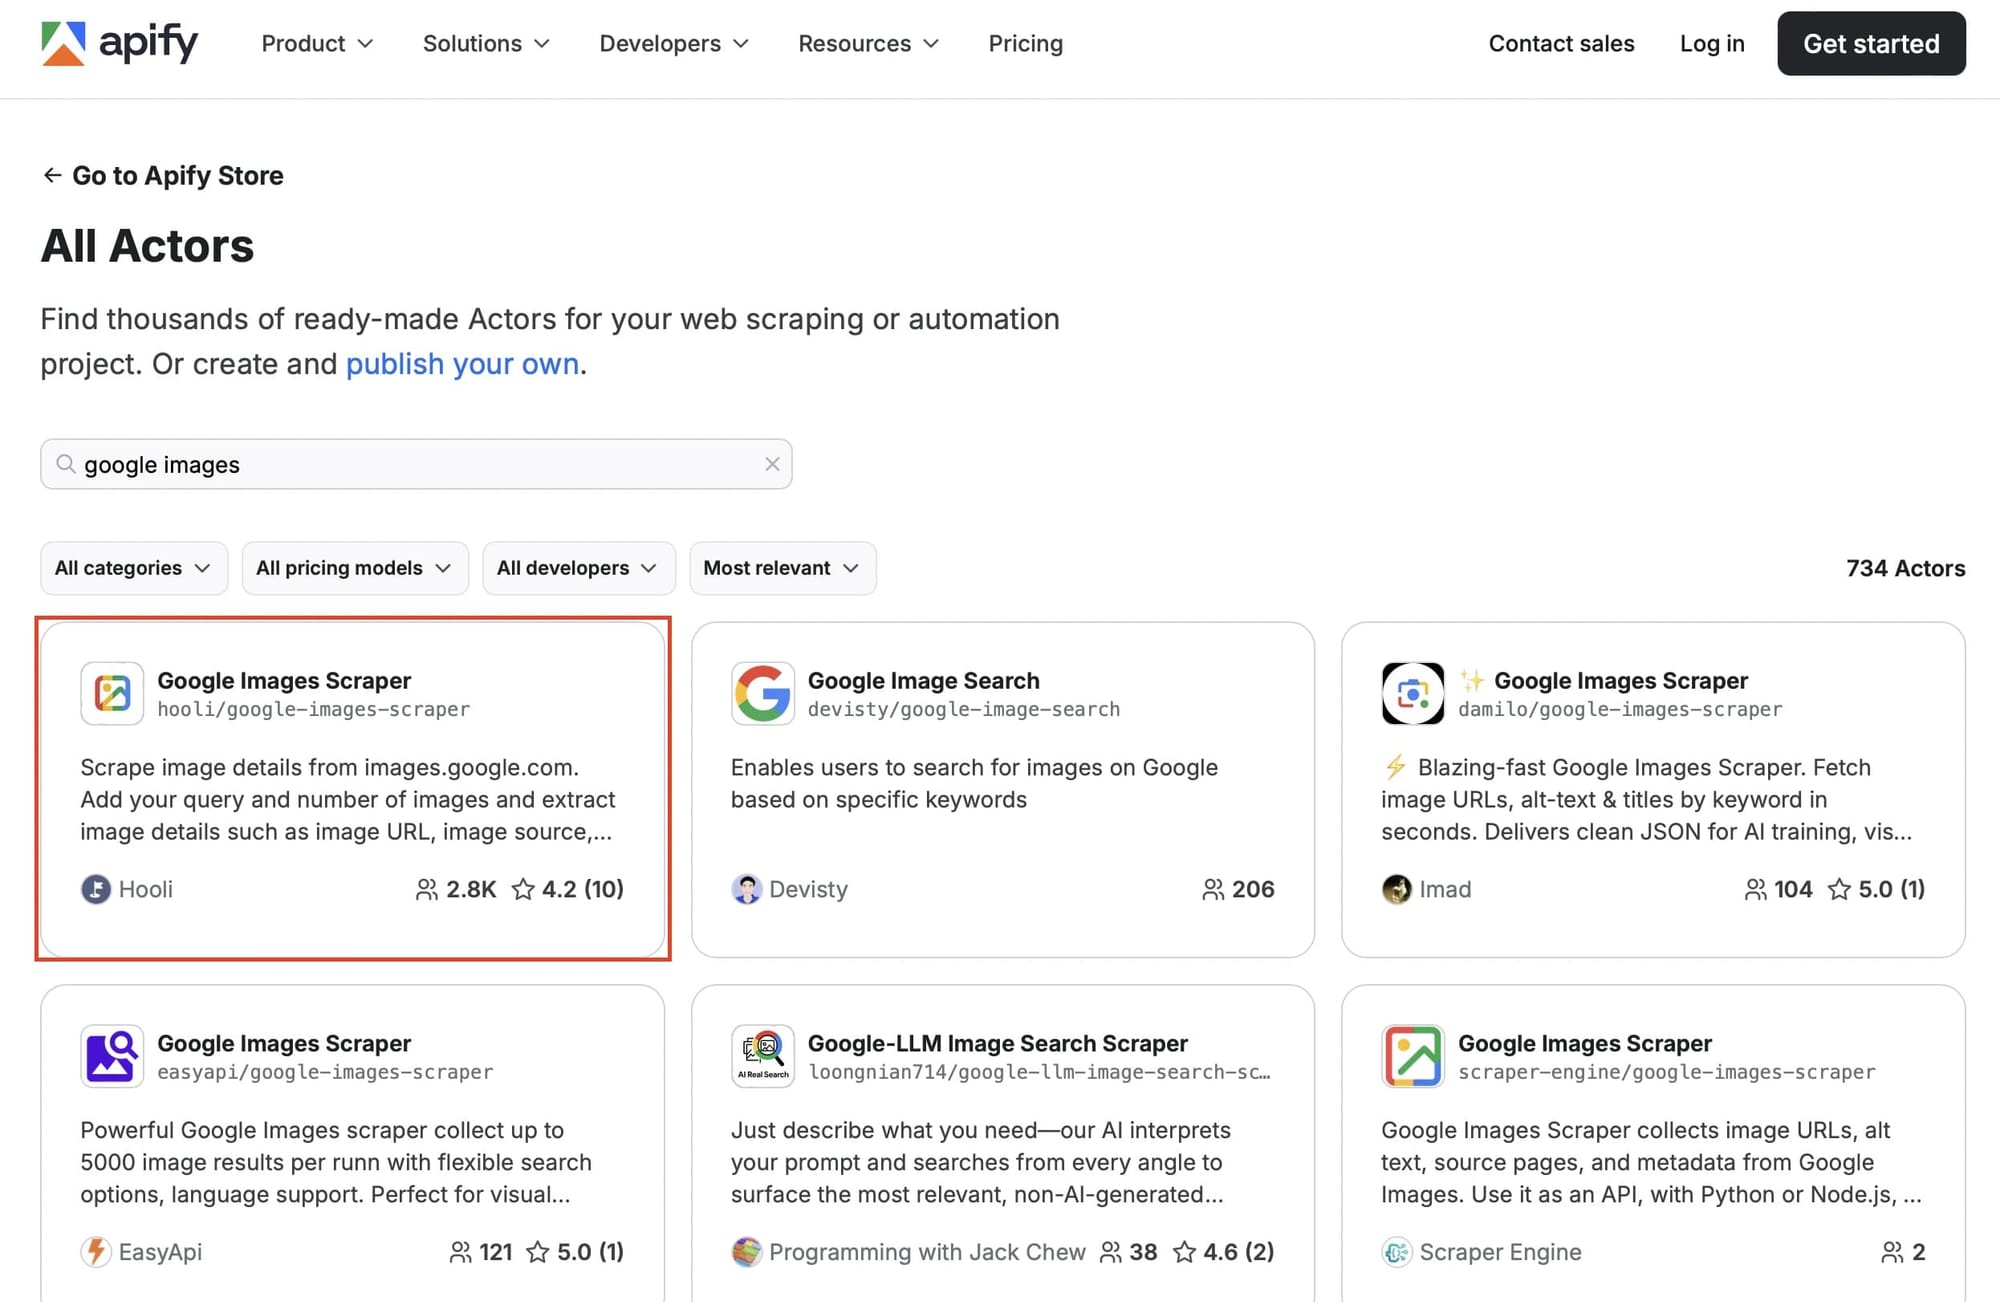The image size is (2000, 1302).
Task: Open the Pricing page from the navigation
Action: click(1025, 43)
